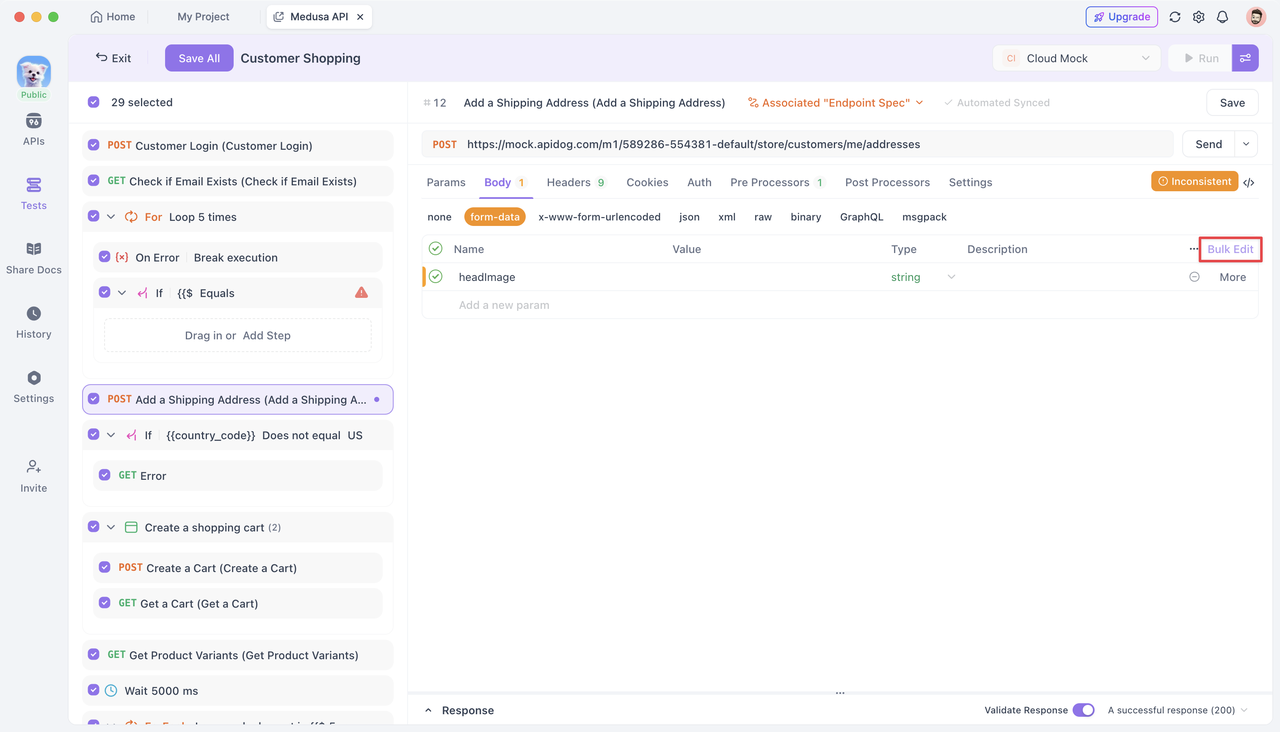Screen dimensions: 1280x732
Task: Open the Settings sidebar section
Action: (33, 386)
